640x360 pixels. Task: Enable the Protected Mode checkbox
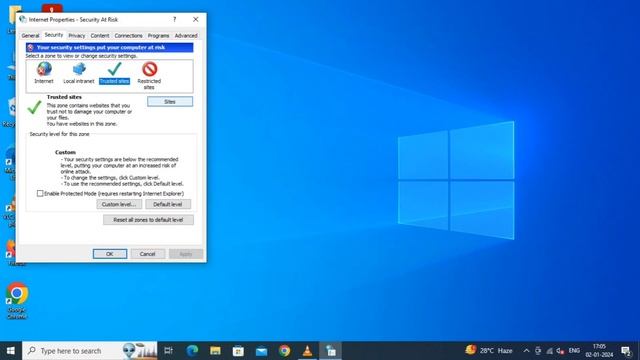click(x=40, y=193)
